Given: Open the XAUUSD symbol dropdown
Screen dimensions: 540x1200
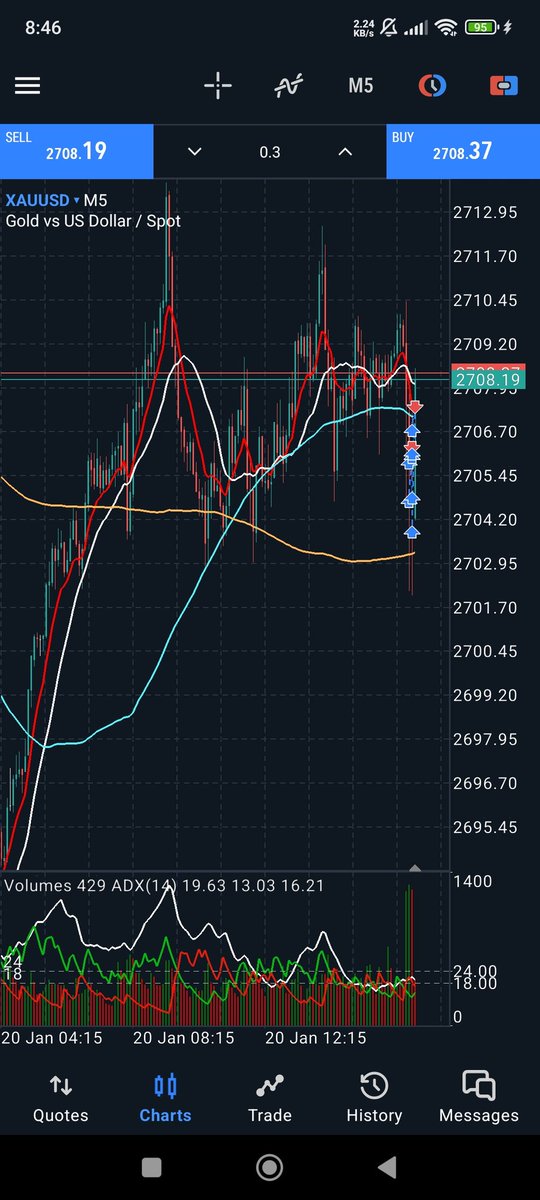Looking at the screenshot, I should 43,200.
